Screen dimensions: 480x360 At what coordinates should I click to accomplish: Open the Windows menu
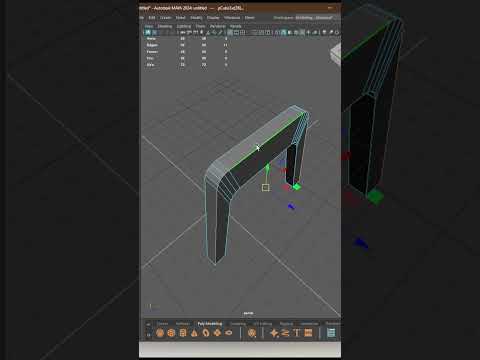point(232,18)
